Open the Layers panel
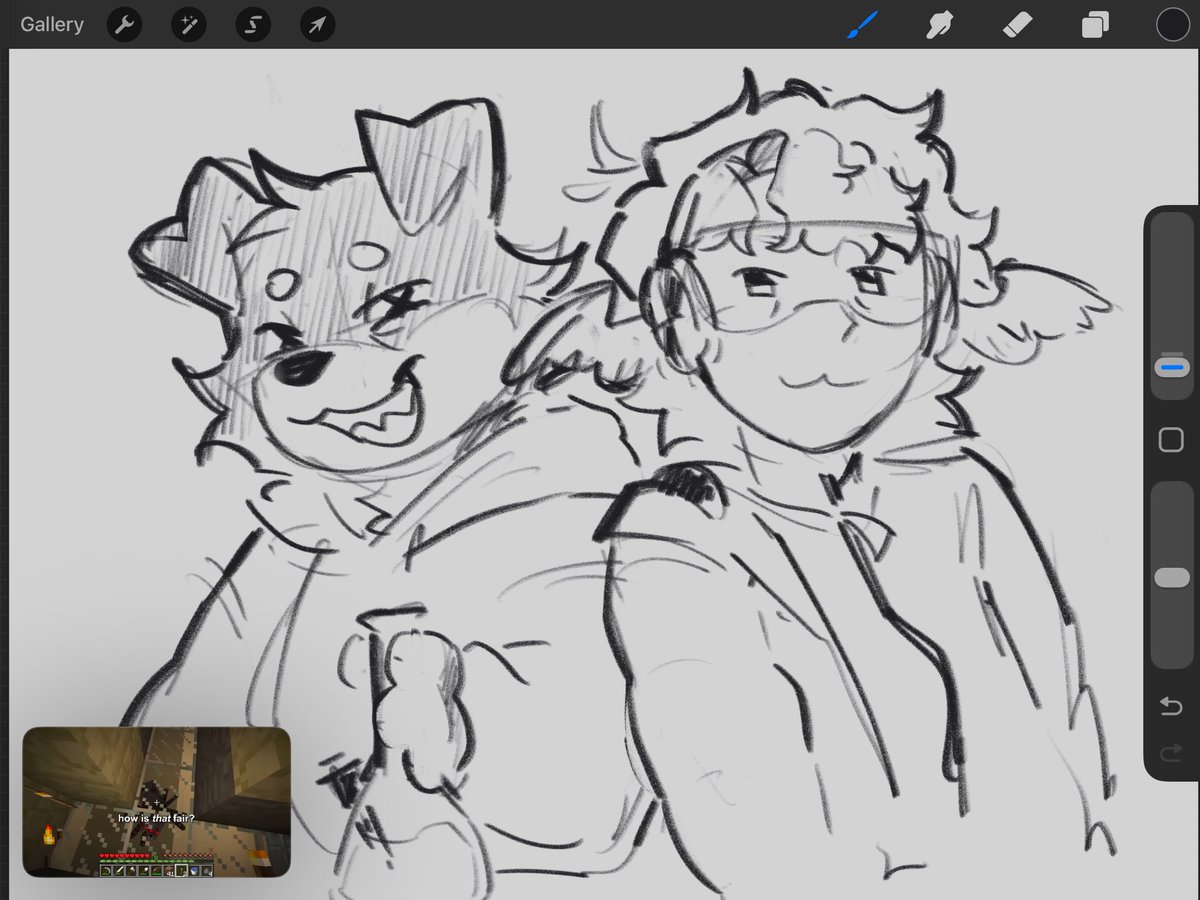 [1095, 25]
